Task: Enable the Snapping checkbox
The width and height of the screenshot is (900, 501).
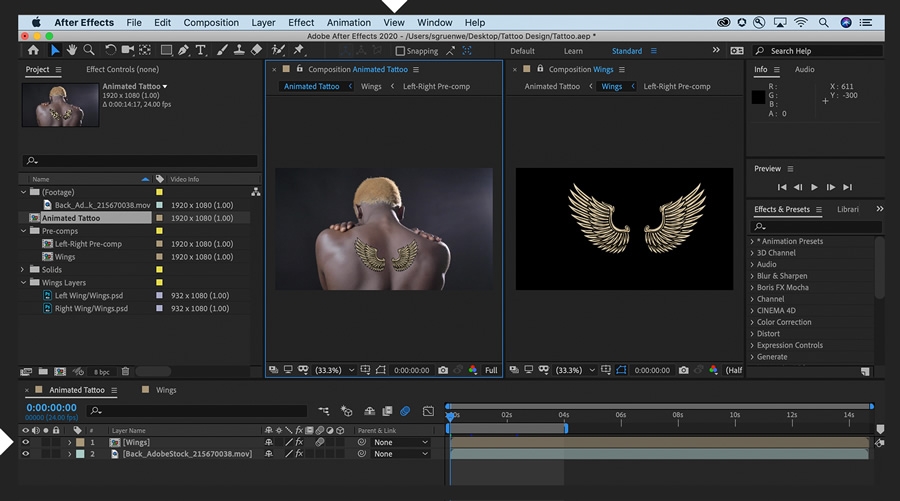Action: (401, 51)
